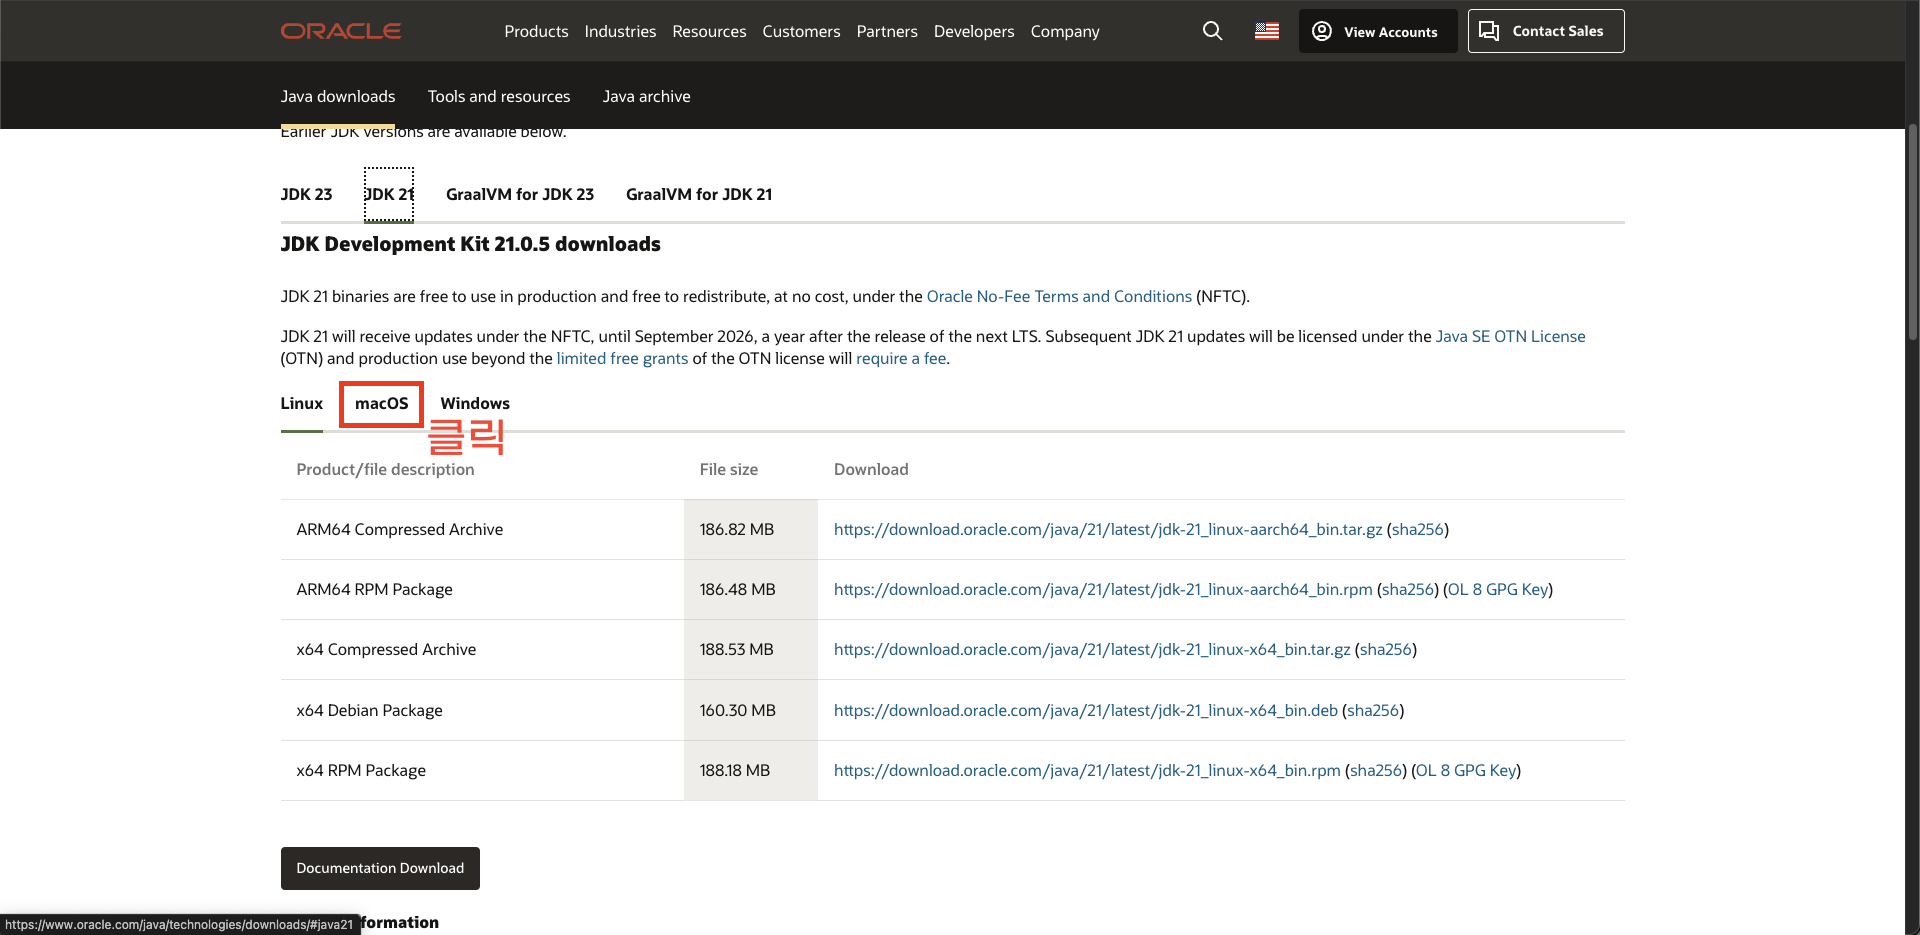The height and width of the screenshot is (935, 1920).
Task: Open sha256 for x64 rpm package
Action: (1376, 770)
